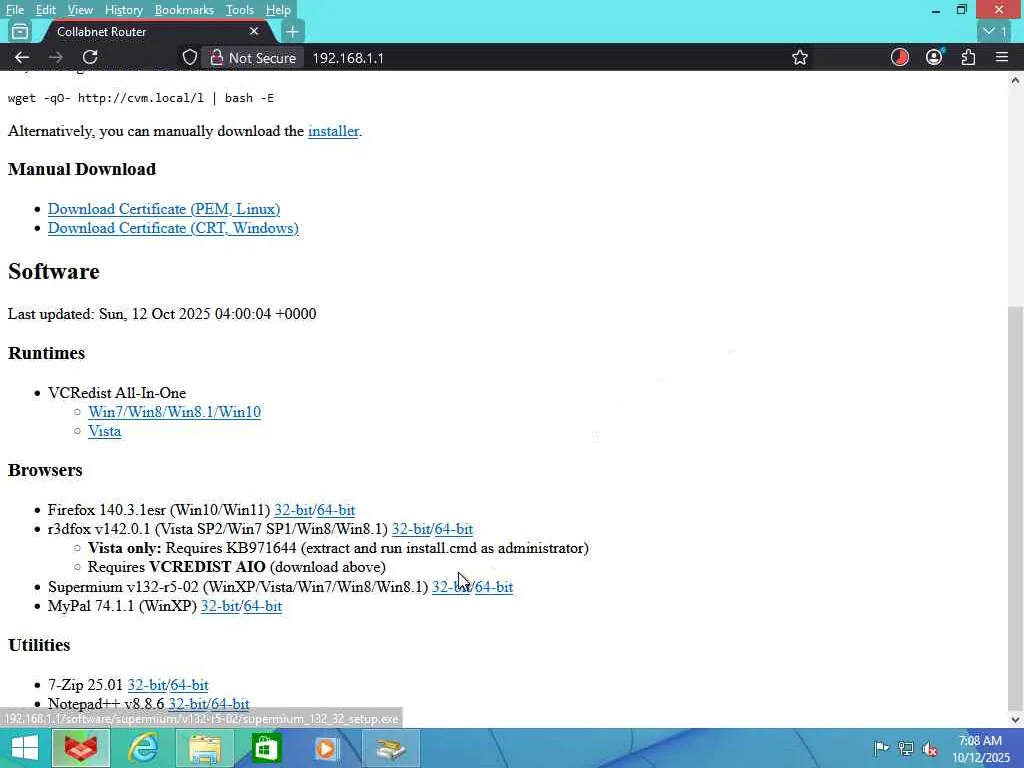Download r3dfox v142.0.1 64-bit
The height and width of the screenshot is (768, 1024).
[454, 529]
